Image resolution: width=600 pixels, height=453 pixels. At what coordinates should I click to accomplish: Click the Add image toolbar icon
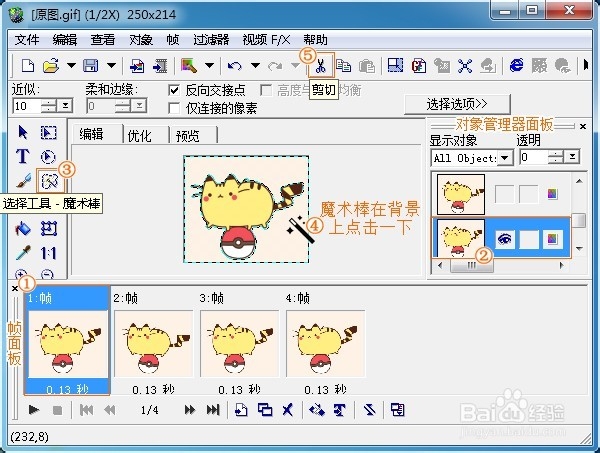pyautogui.click(x=137, y=66)
